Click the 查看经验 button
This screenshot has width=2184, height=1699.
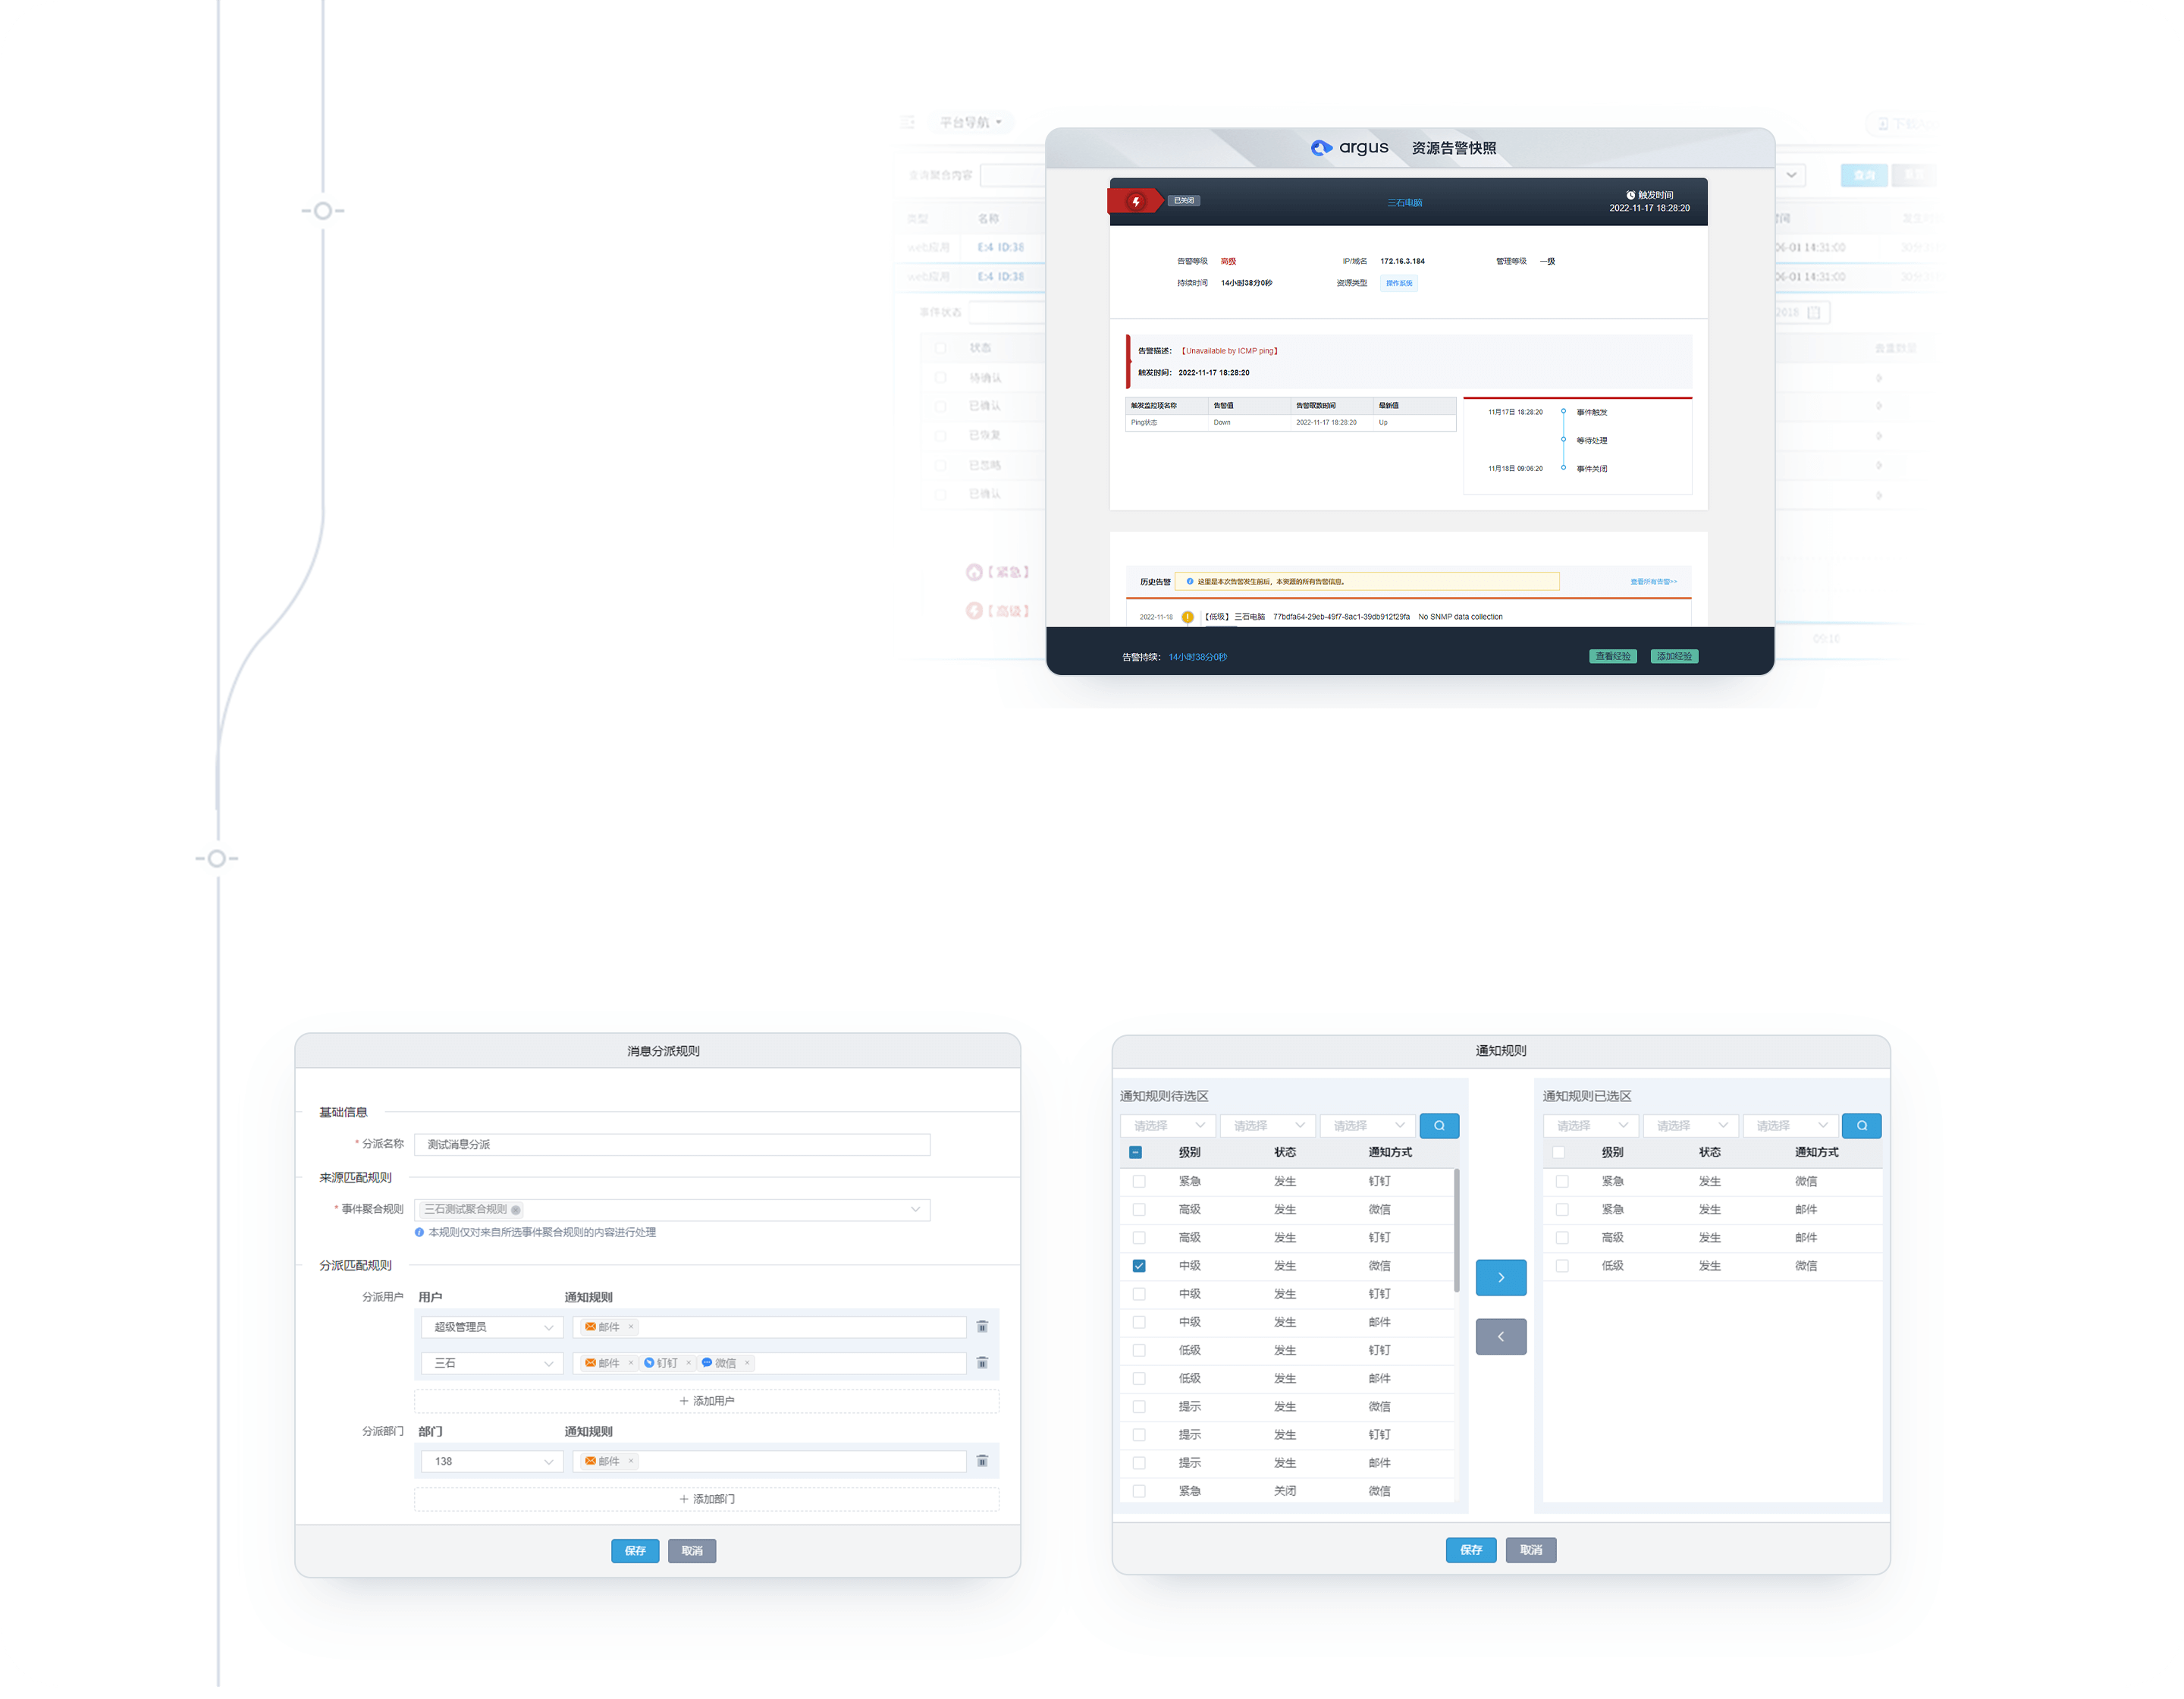point(1613,656)
